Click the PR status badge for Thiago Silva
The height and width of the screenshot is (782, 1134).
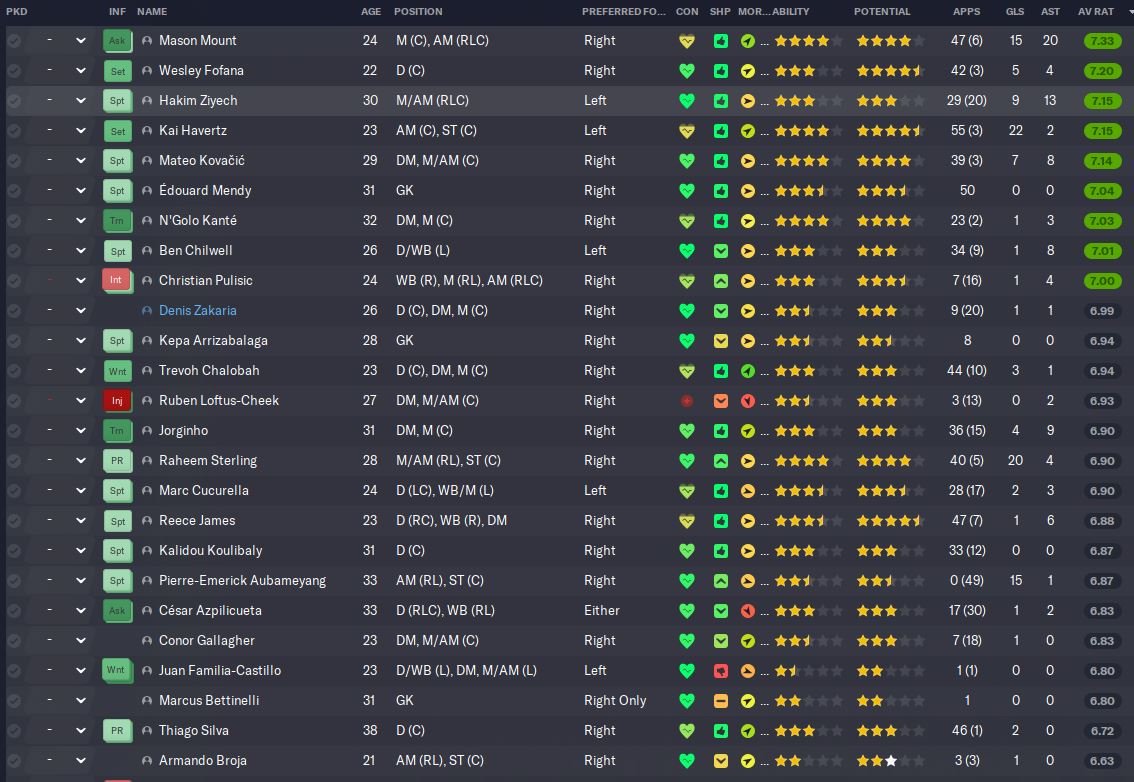pyautogui.click(x=117, y=731)
